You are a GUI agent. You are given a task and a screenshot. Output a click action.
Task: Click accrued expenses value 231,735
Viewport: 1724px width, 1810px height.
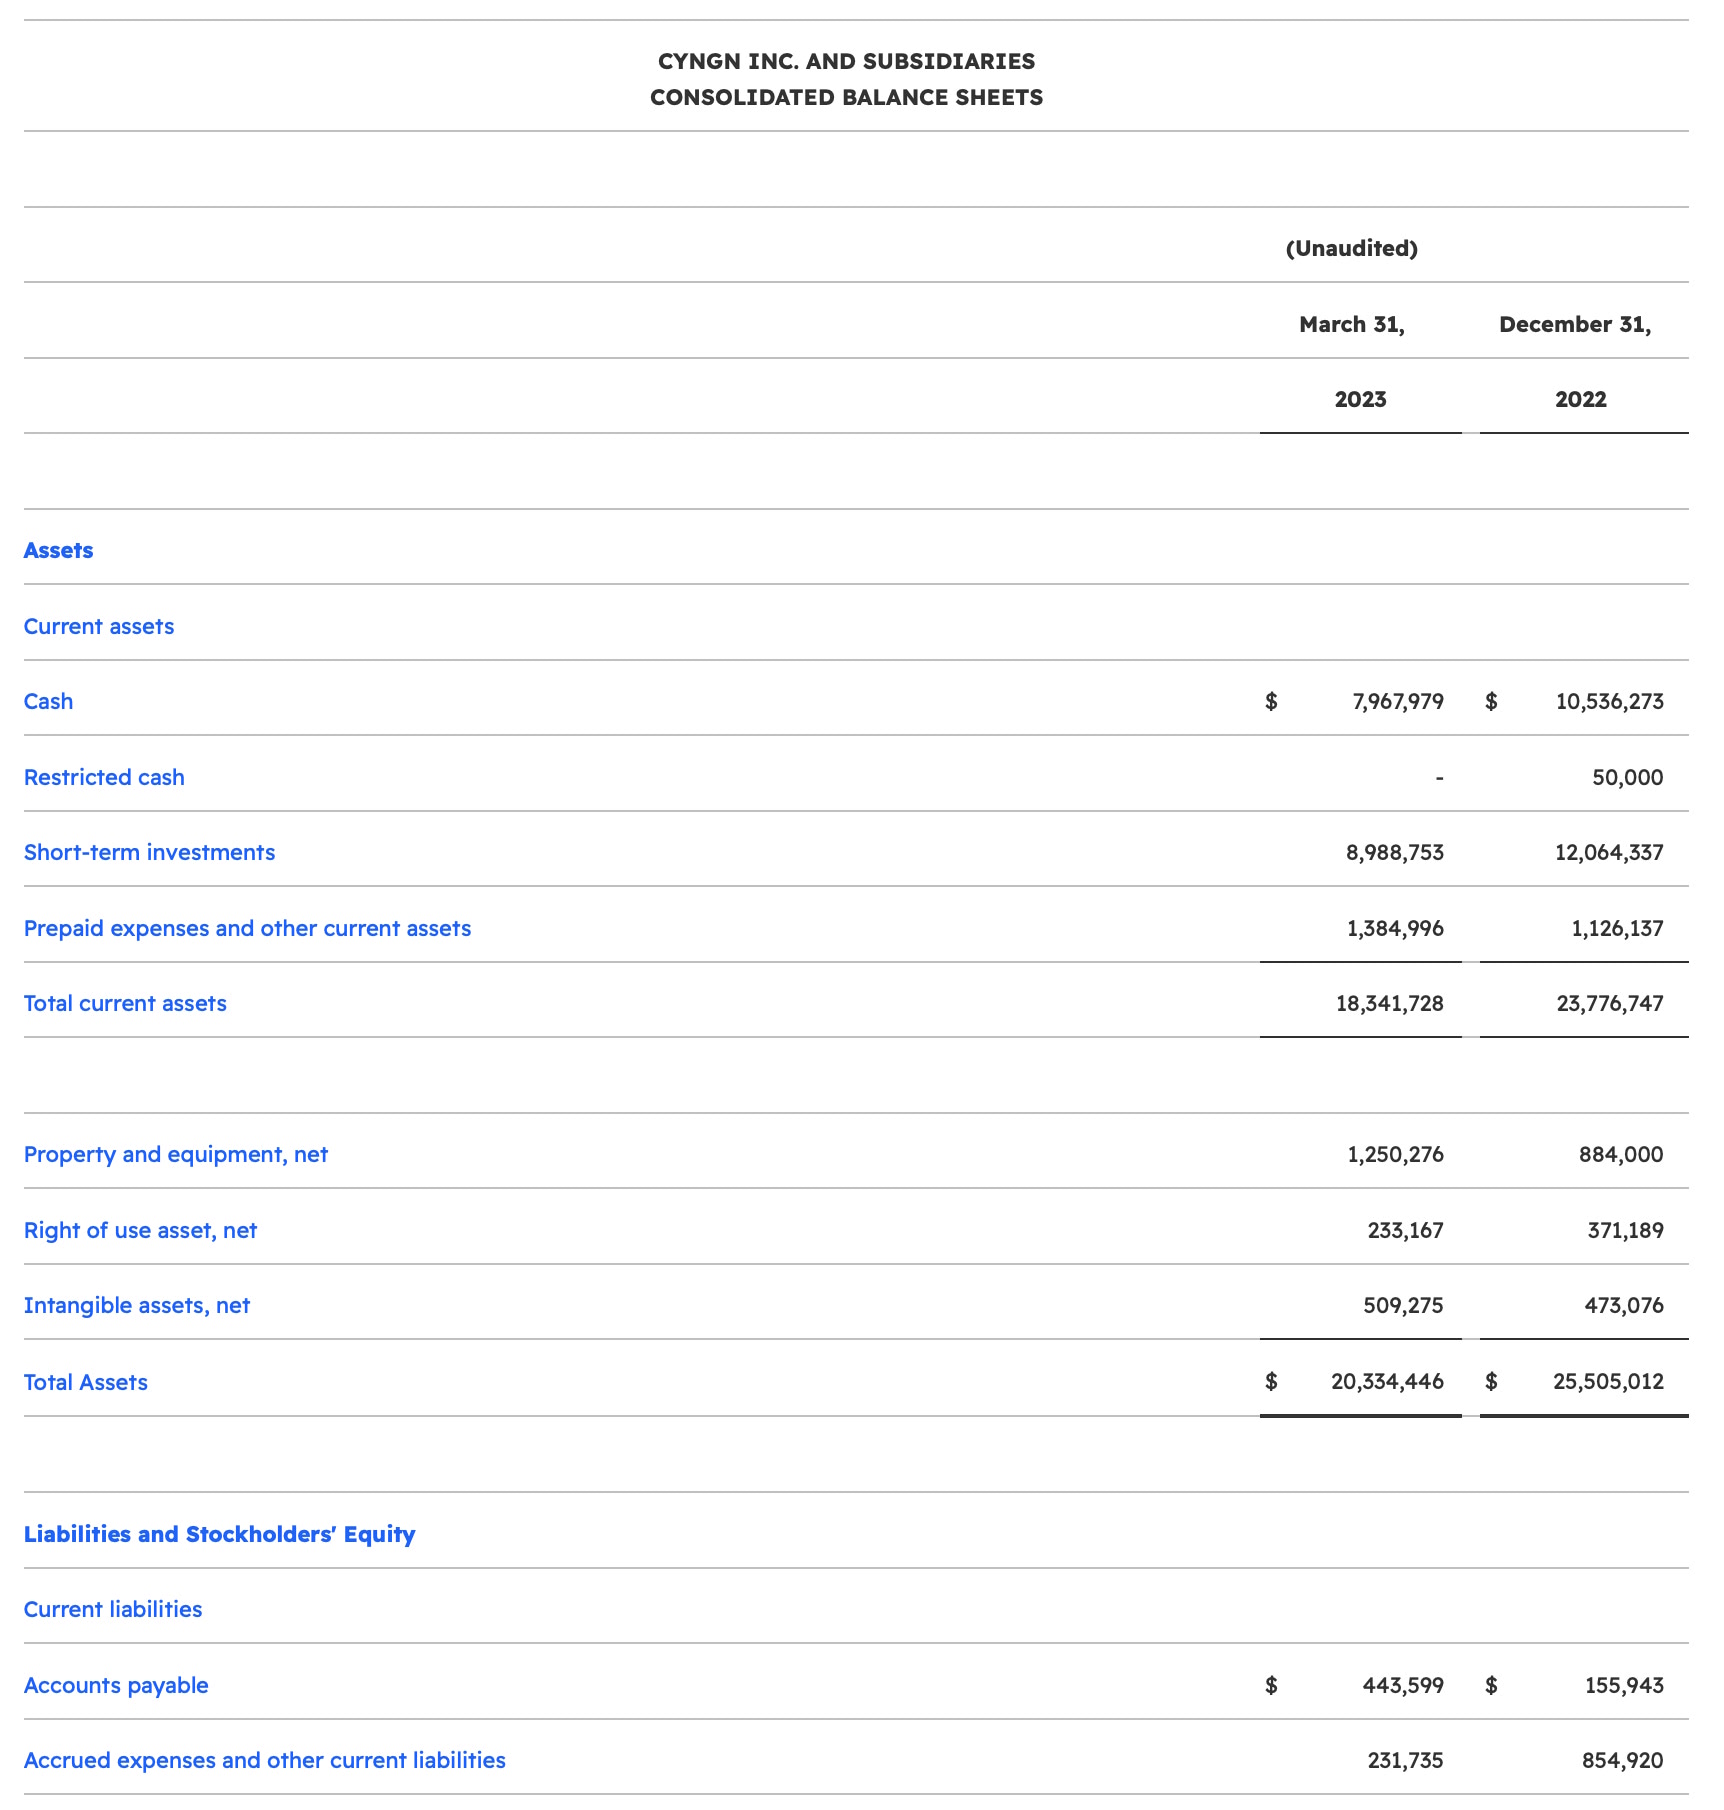[x=1406, y=1761]
